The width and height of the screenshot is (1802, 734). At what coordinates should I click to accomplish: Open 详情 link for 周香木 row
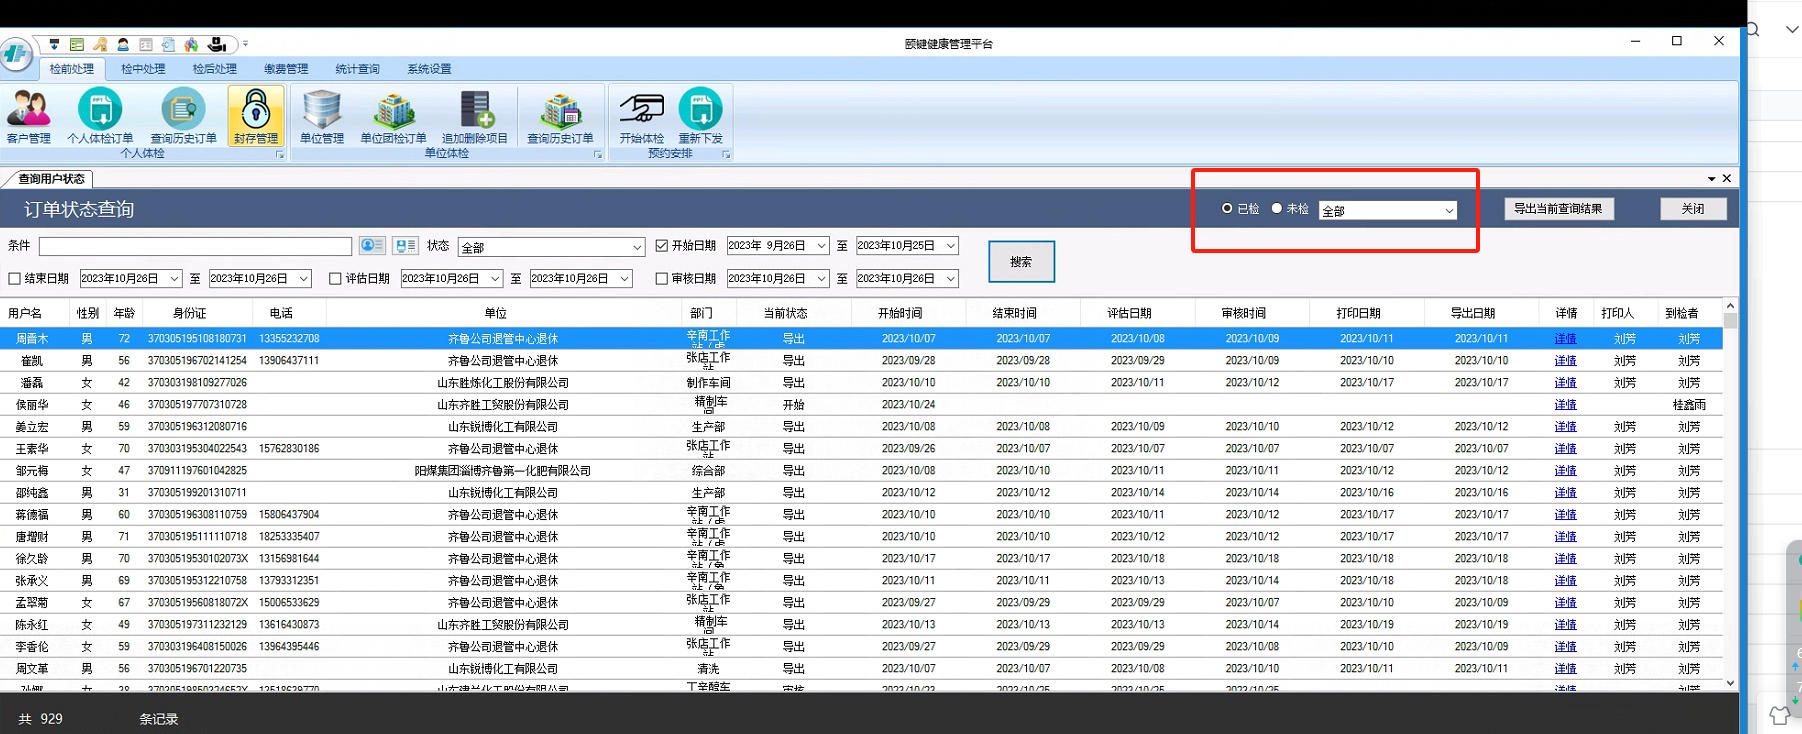click(x=1565, y=339)
